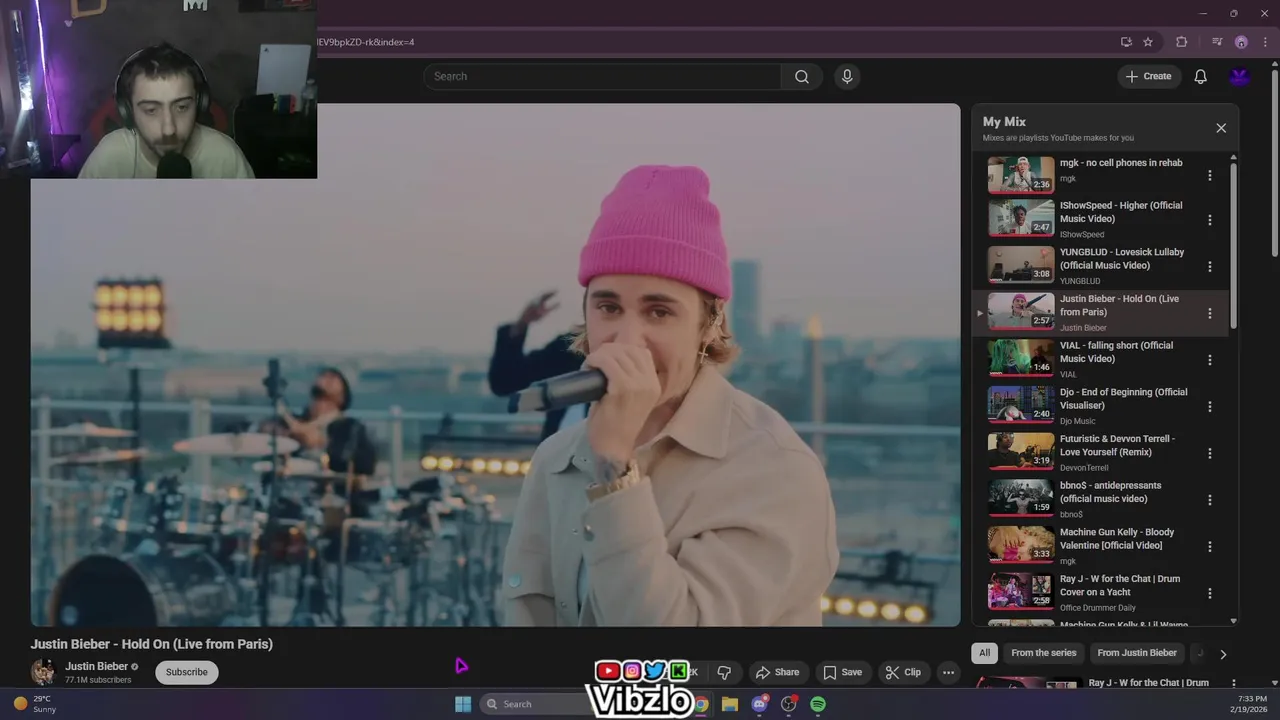Open Chrome media controls icon

[x=1217, y=42]
